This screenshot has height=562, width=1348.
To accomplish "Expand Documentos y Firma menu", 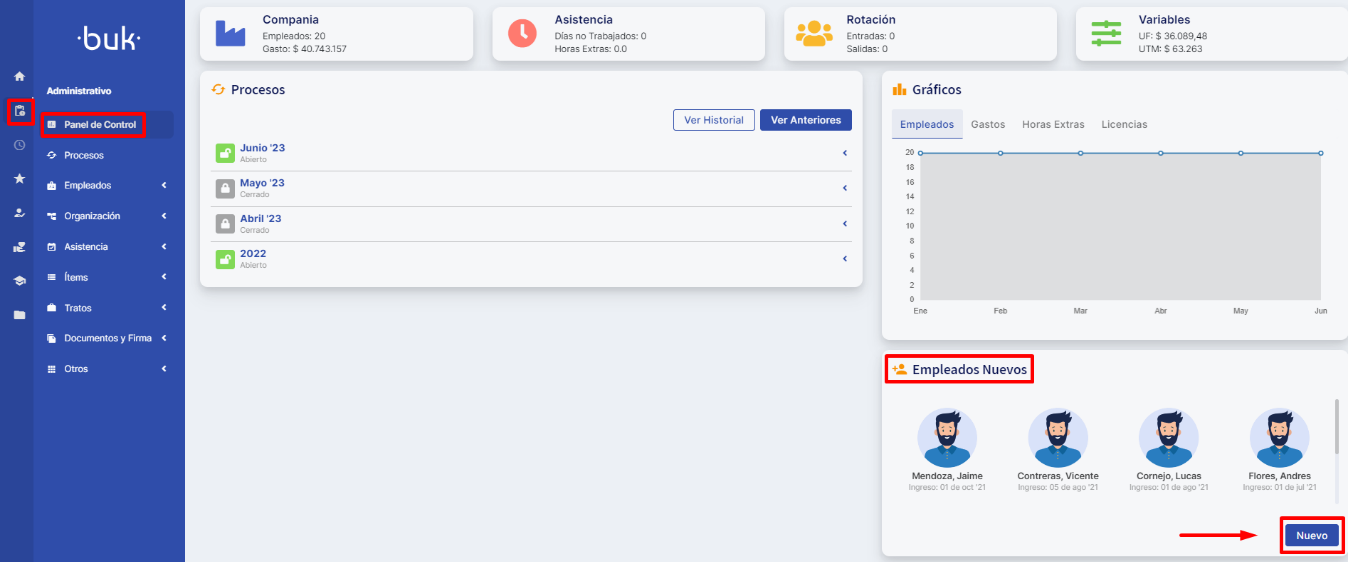I will (108, 338).
